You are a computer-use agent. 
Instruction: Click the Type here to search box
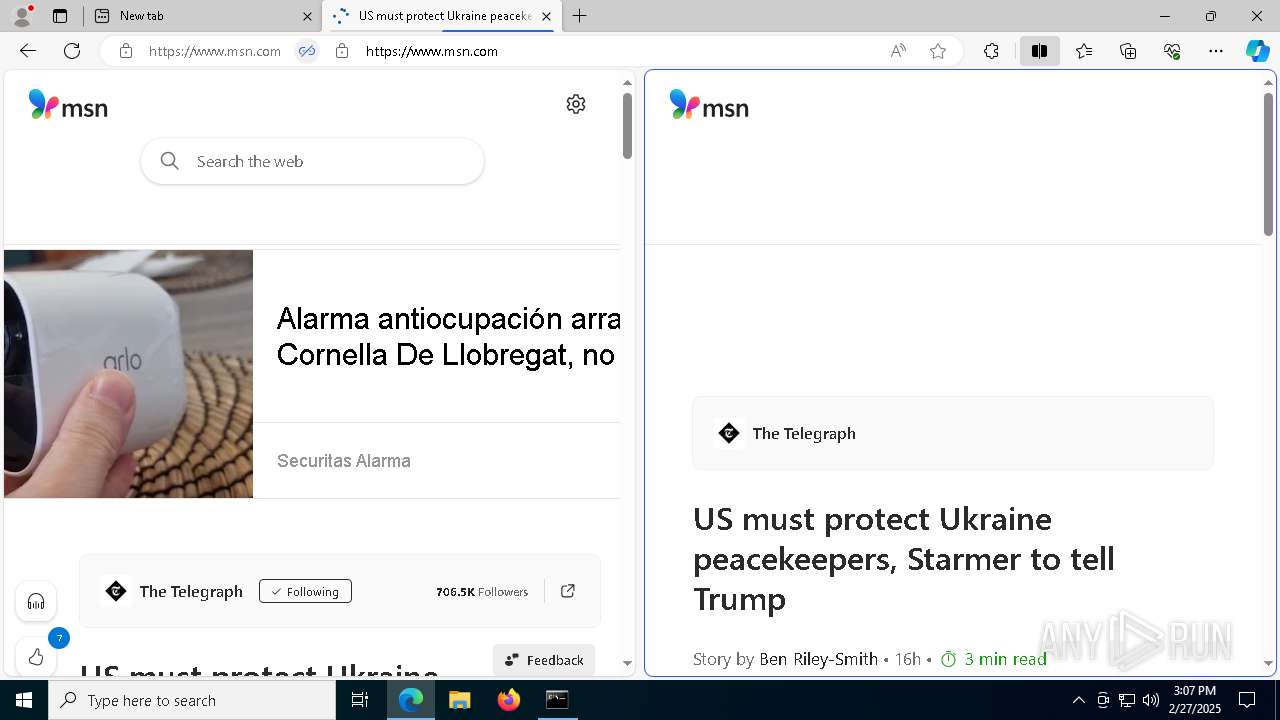tap(192, 700)
